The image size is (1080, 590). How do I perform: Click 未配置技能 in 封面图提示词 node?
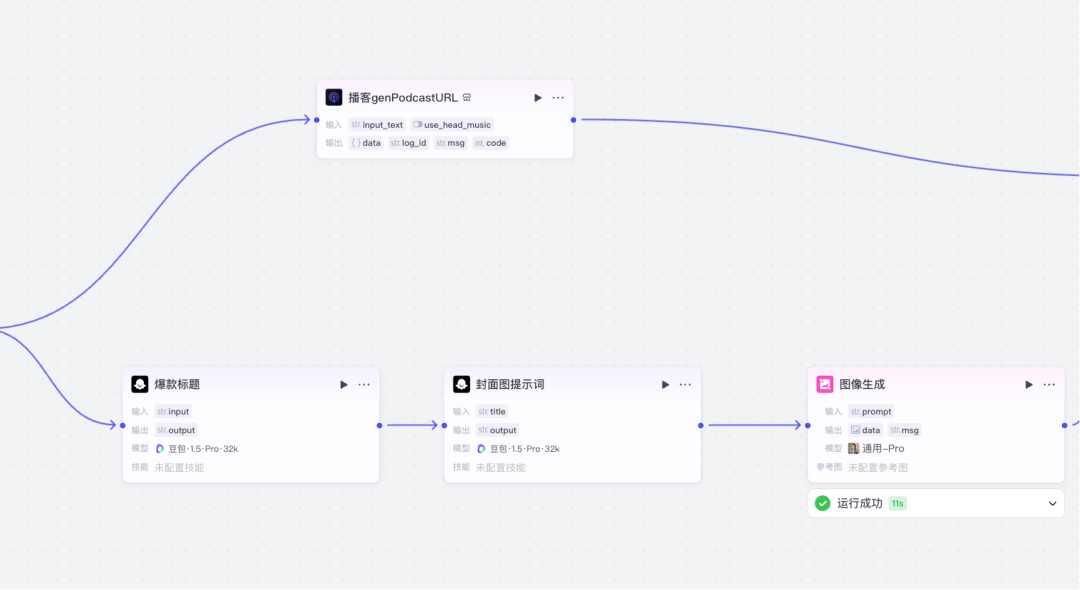point(501,467)
